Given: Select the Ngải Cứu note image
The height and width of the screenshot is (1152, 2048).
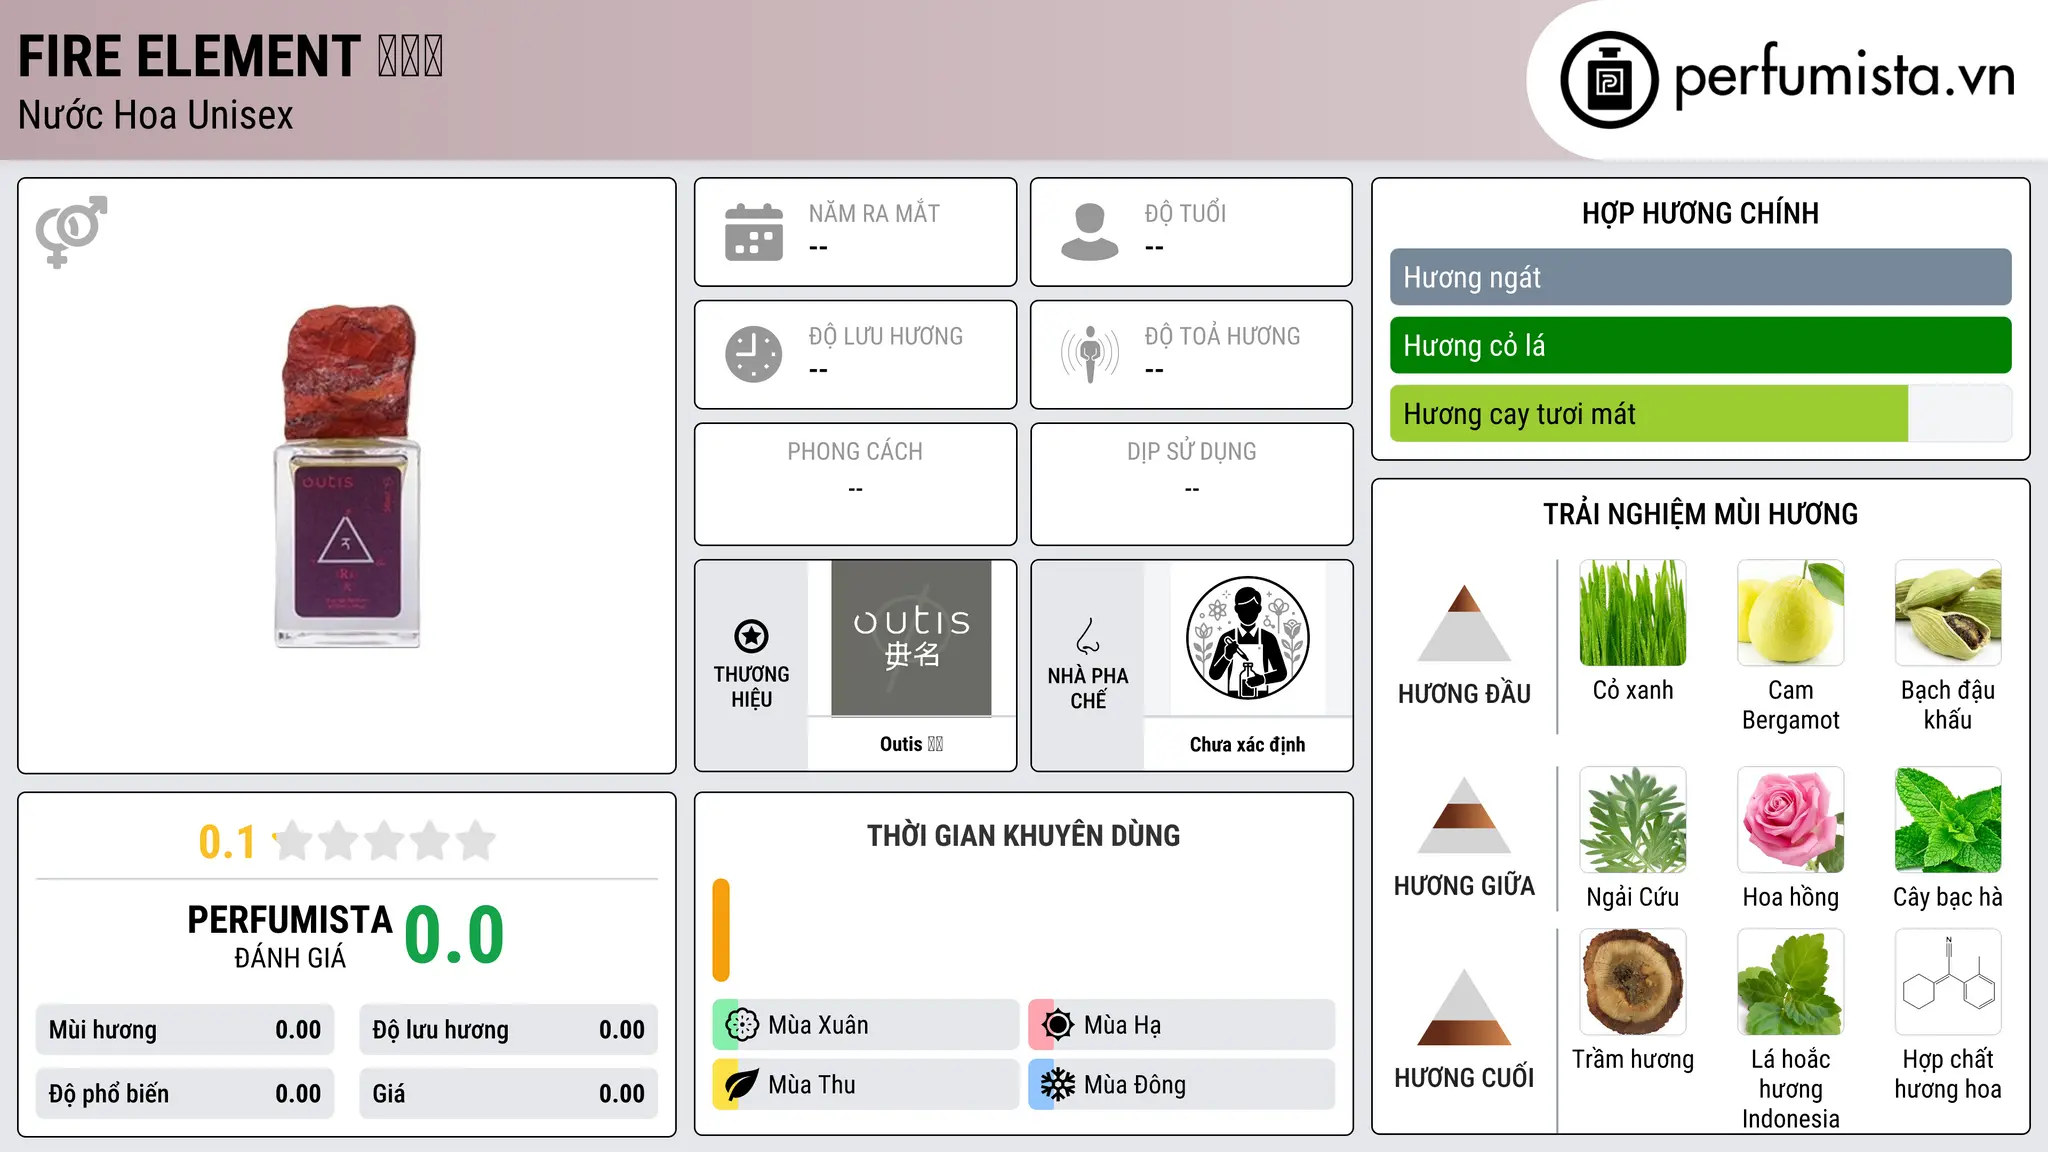Looking at the screenshot, I should click(1633, 820).
